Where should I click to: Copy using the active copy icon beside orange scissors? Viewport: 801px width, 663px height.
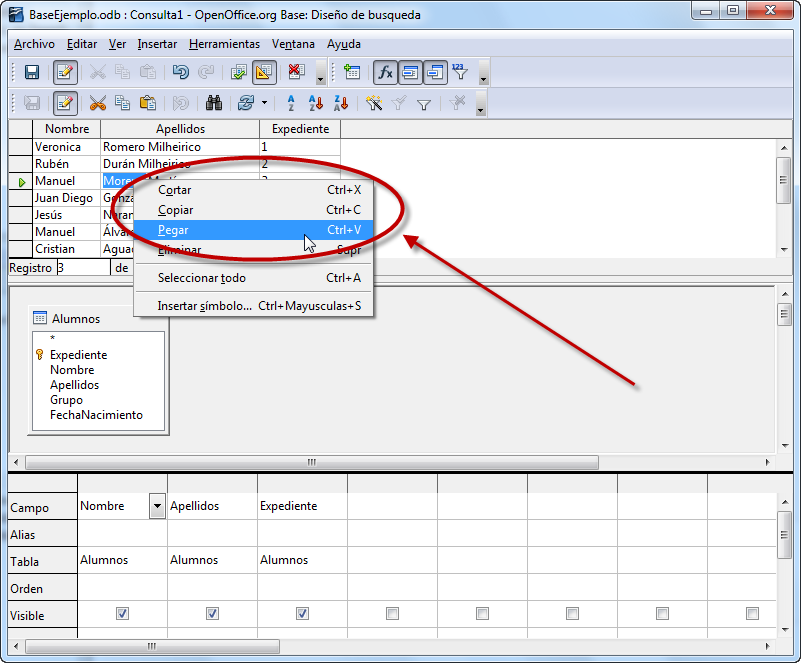point(123,104)
